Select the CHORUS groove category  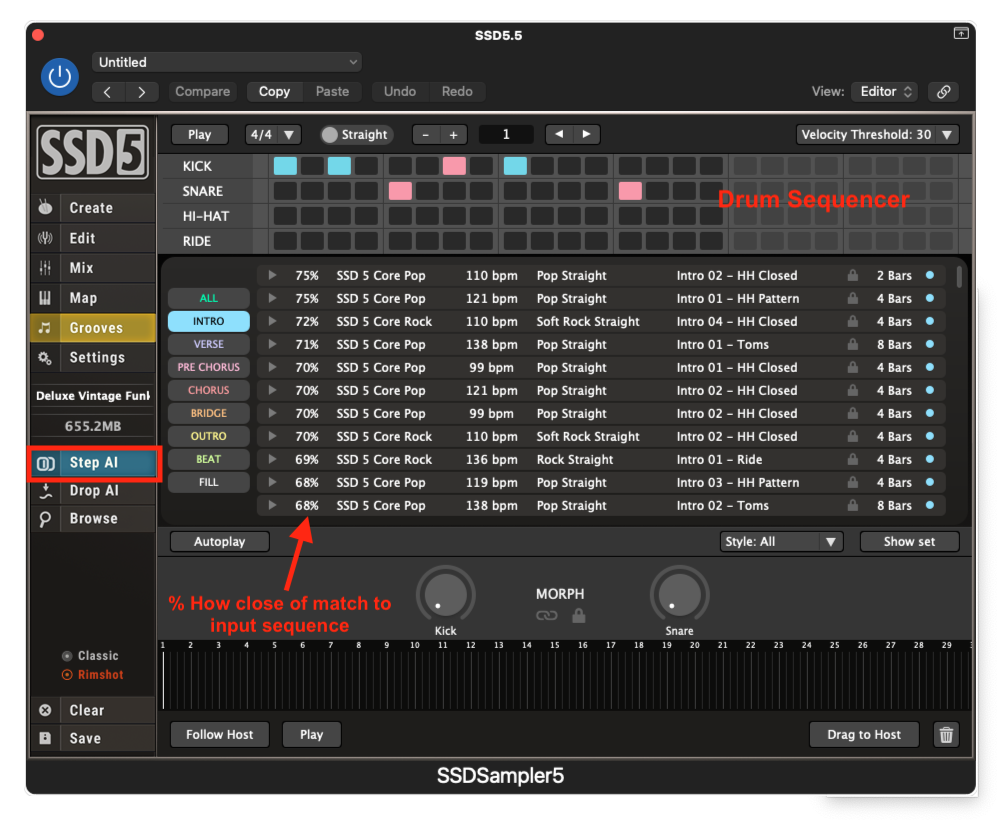pyautogui.click(x=209, y=390)
